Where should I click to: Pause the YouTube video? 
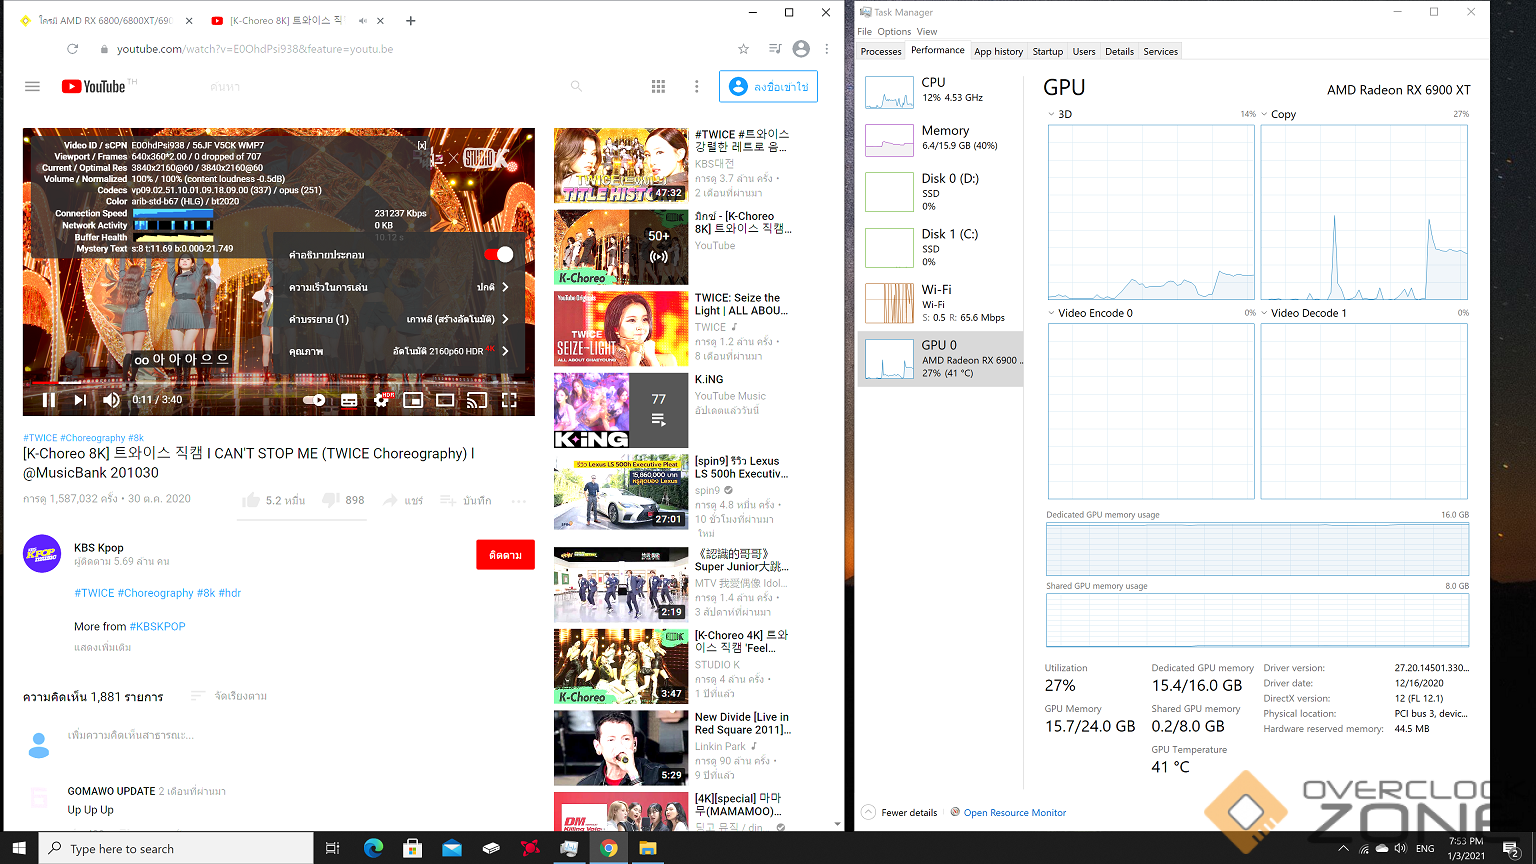coord(48,400)
